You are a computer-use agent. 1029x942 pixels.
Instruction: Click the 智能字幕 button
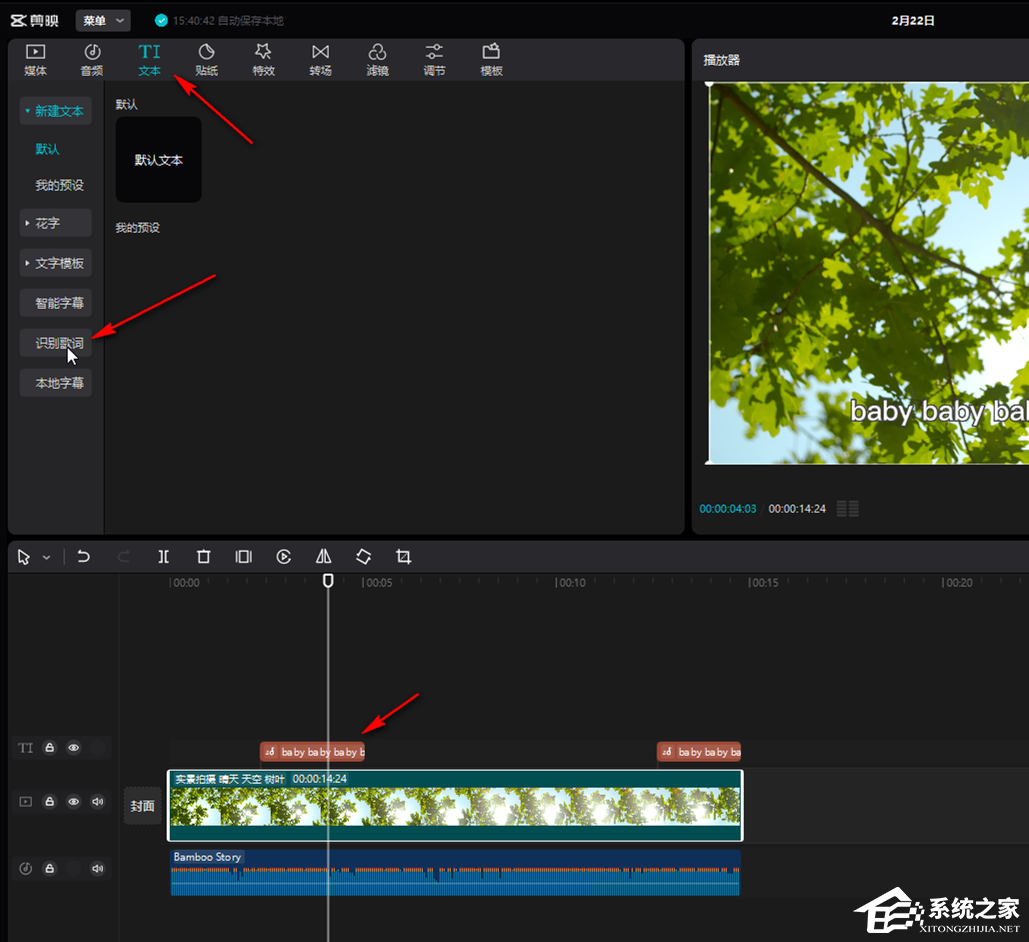(x=57, y=303)
